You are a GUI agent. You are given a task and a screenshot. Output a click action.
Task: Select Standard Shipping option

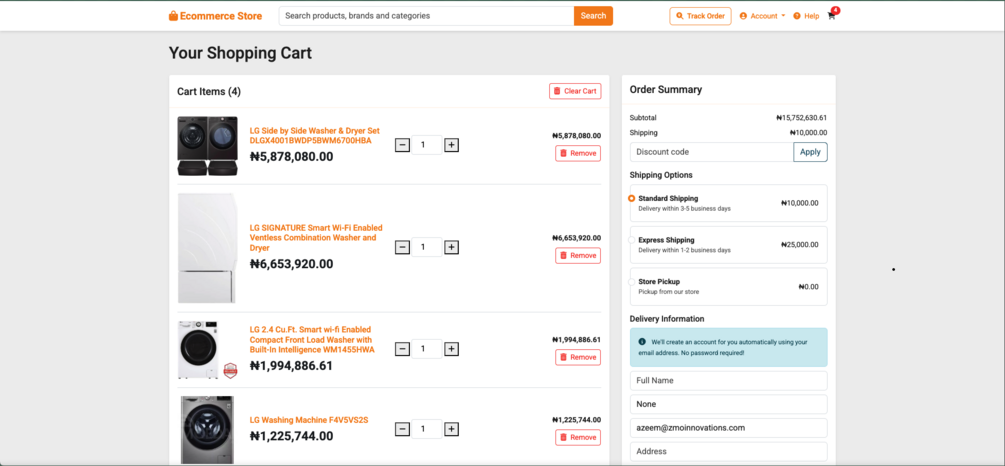632,199
